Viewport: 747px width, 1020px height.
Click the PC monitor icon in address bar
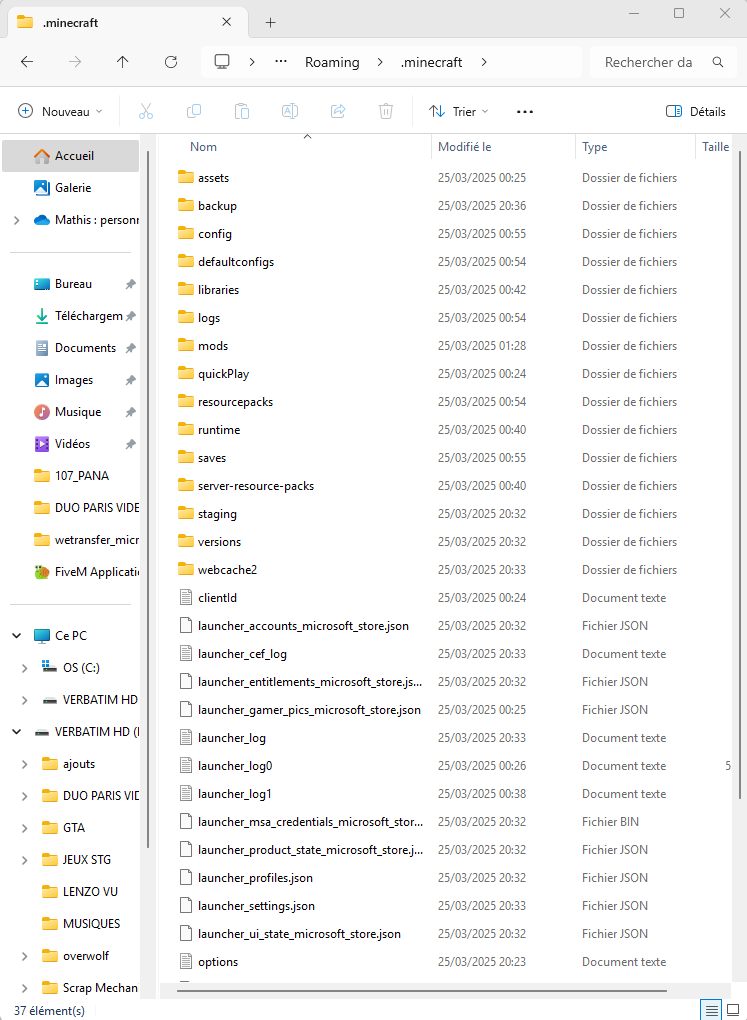tap(223, 62)
